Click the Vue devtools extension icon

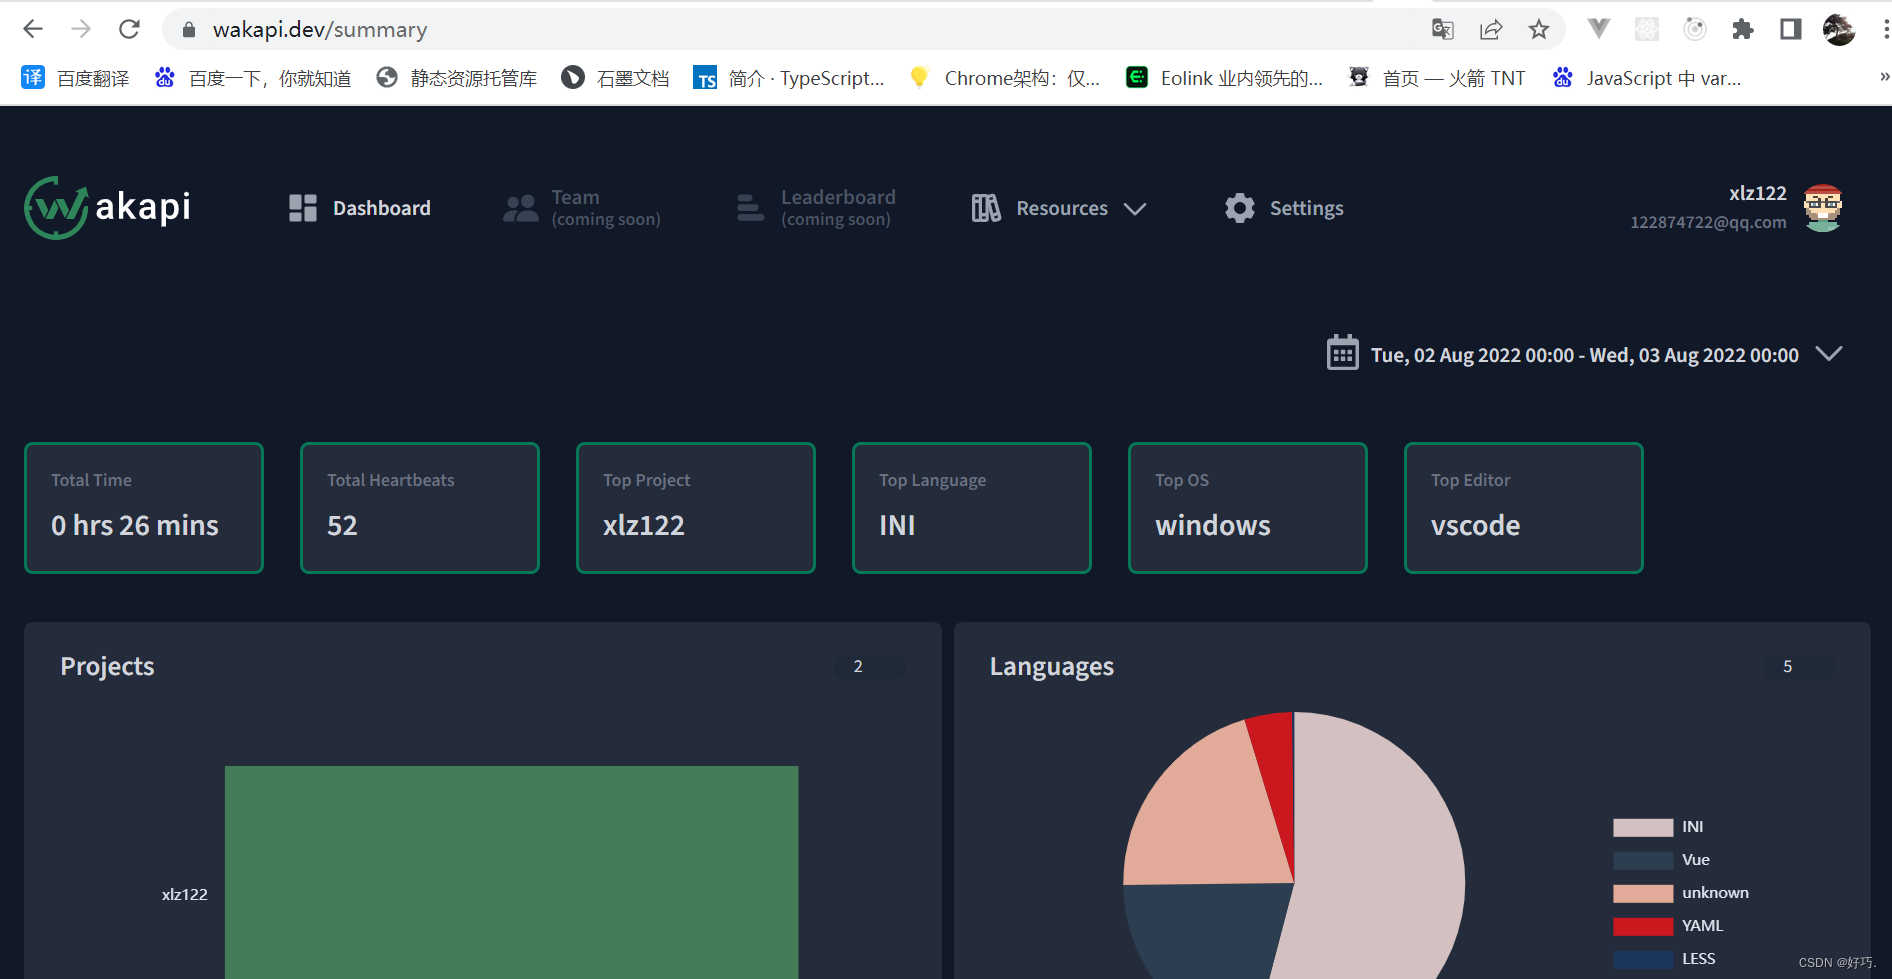point(1599,29)
